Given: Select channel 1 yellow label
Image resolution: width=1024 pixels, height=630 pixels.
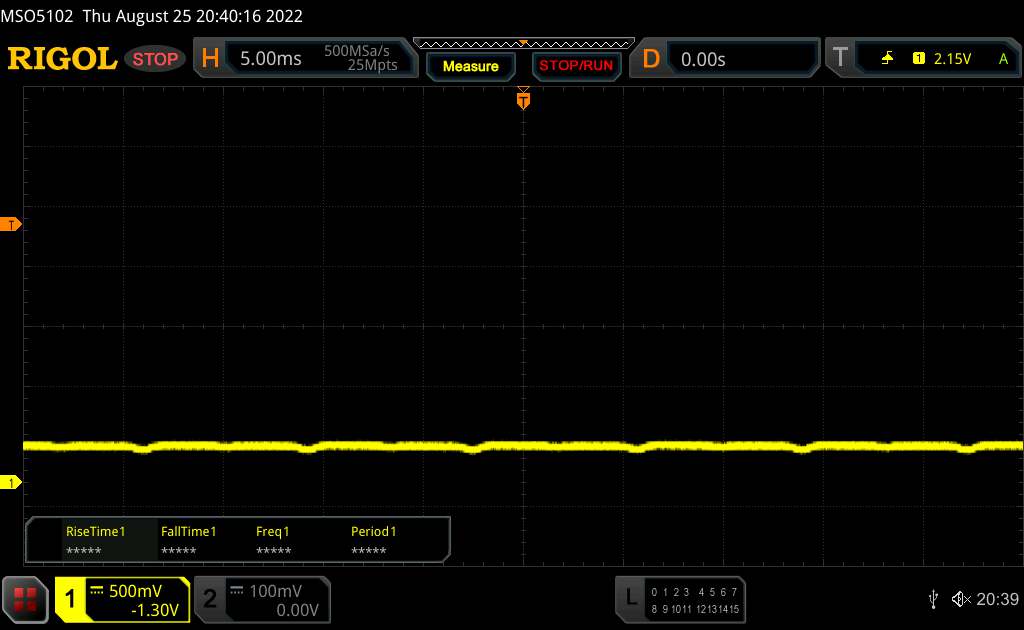Looking at the screenshot, I should click(x=70, y=599).
